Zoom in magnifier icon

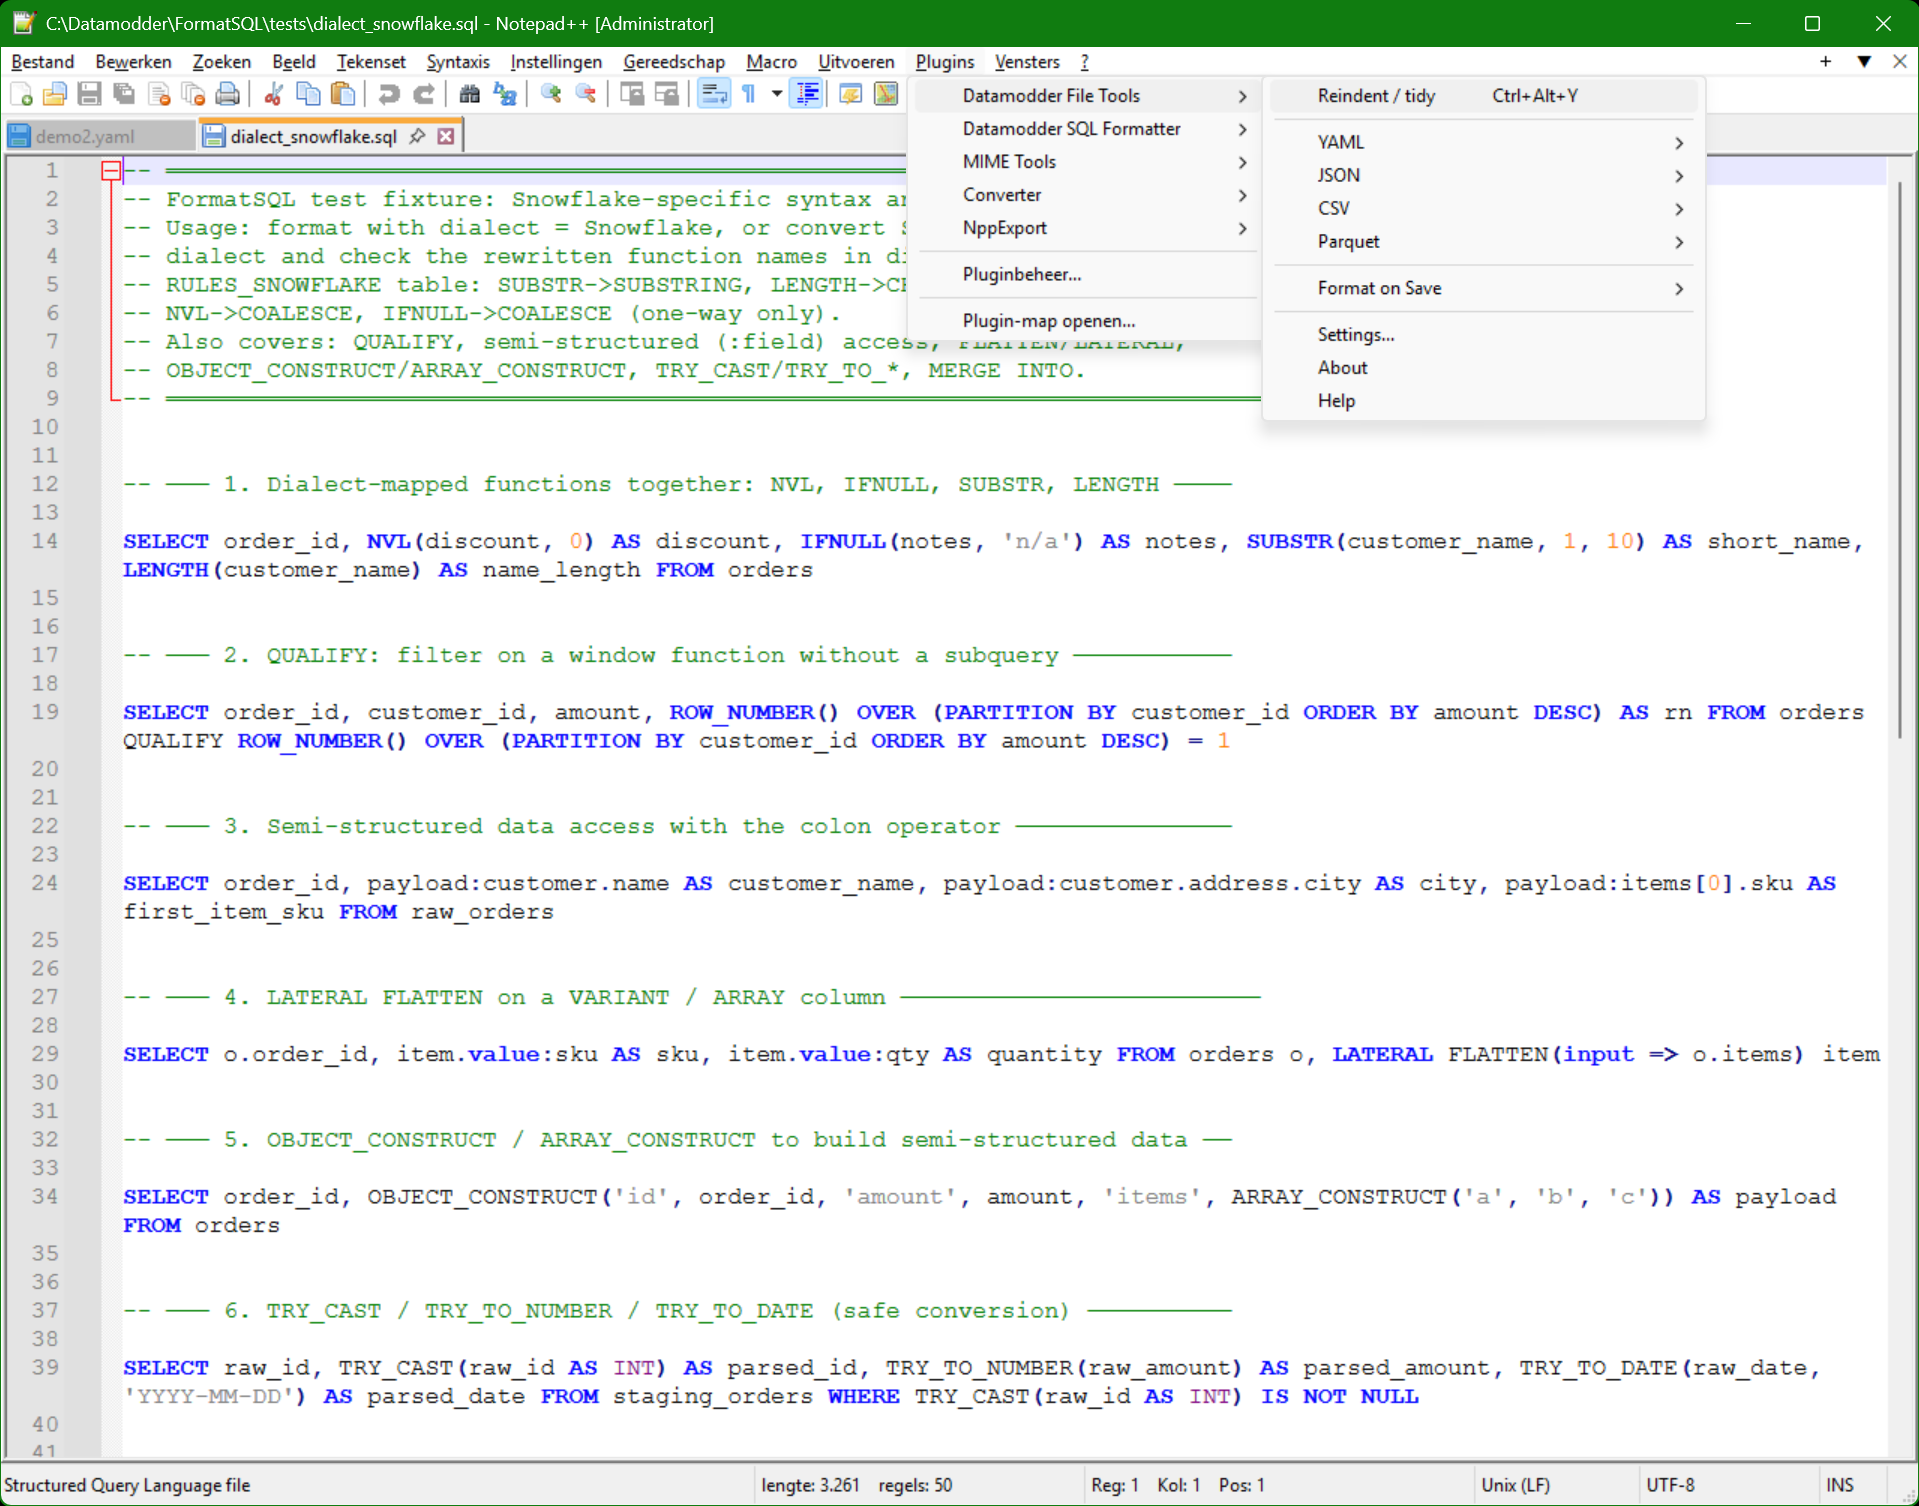(550, 94)
